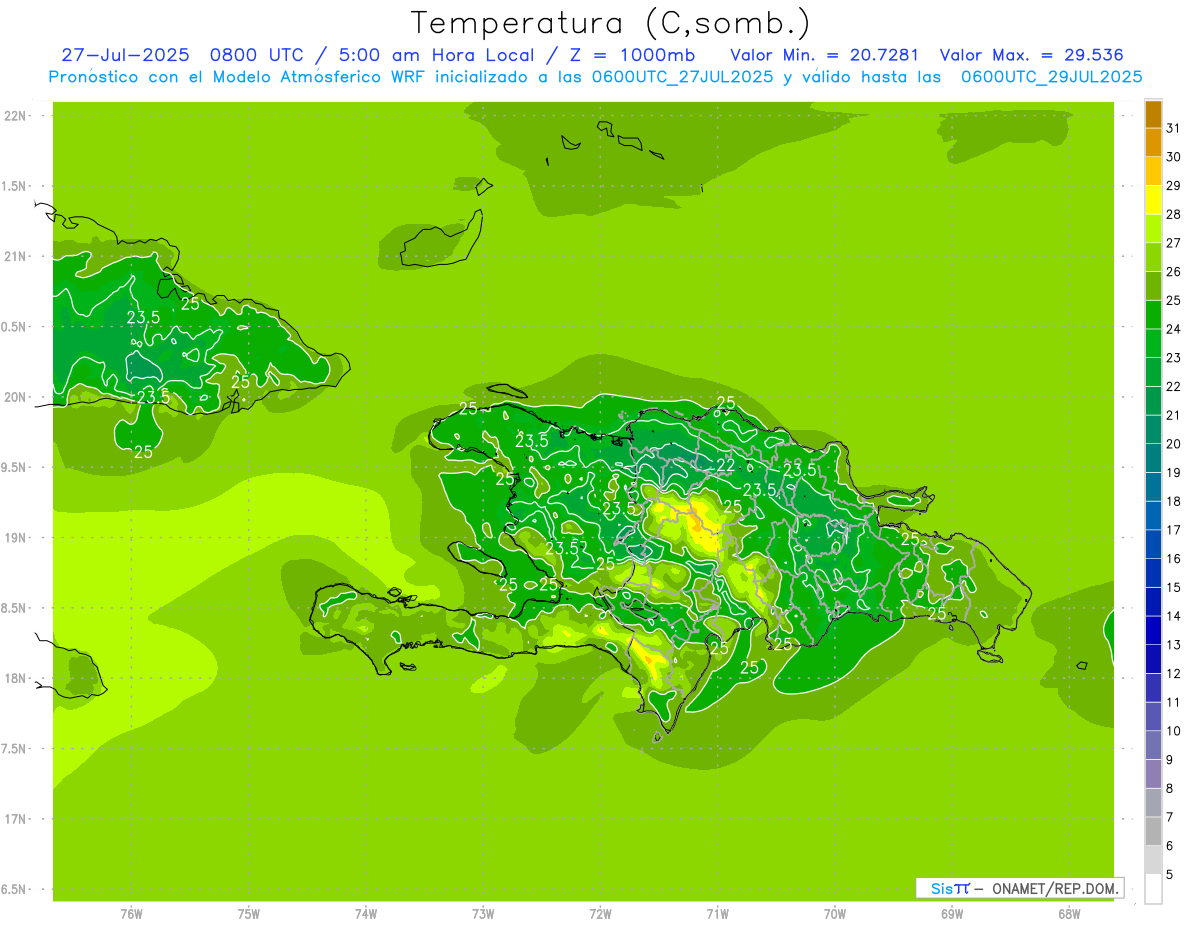Click the '22' contour label on the map
This screenshot has height=927, width=1200.
(725, 465)
